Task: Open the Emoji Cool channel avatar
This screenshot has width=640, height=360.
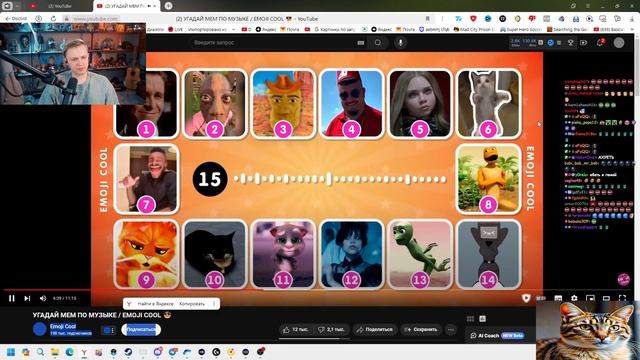Action: 40,329
